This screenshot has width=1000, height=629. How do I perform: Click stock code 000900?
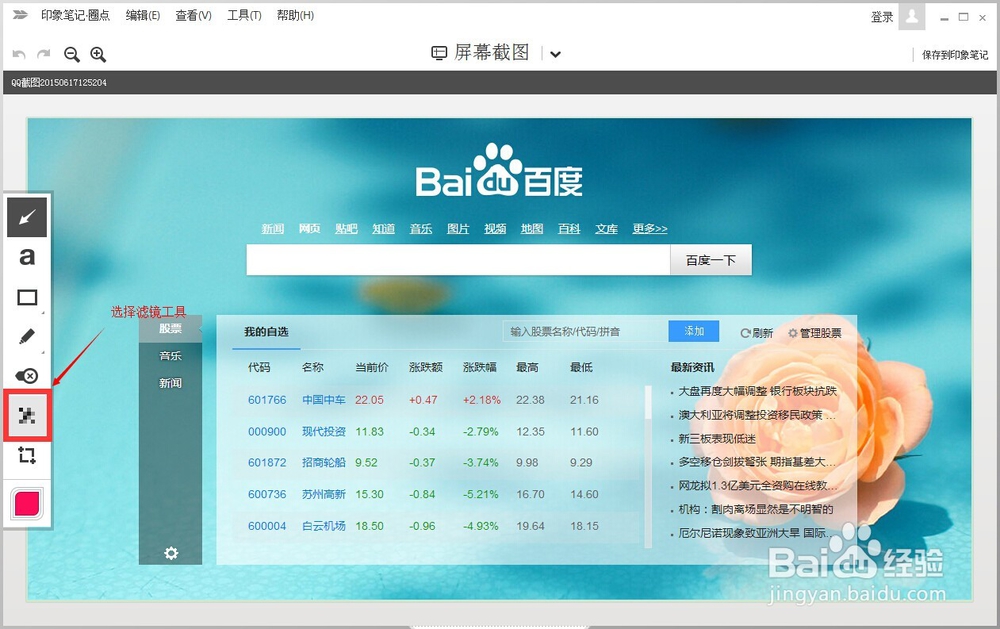(267, 432)
